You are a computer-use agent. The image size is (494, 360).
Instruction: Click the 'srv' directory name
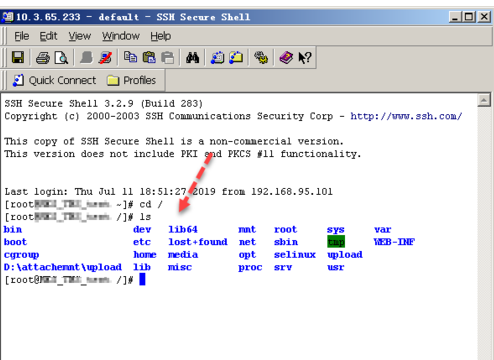[x=283, y=267]
